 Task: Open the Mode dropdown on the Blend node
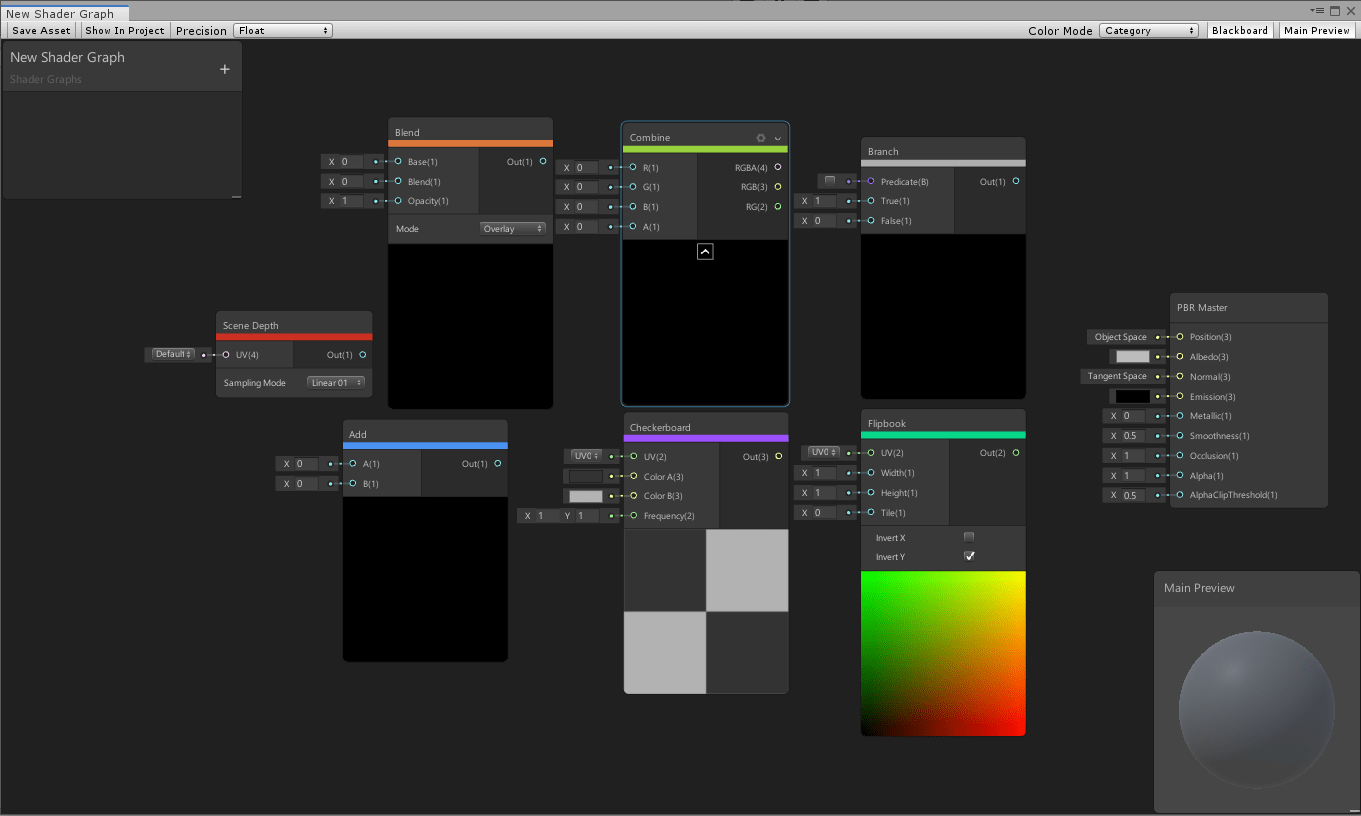pyautogui.click(x=513, y=228)
